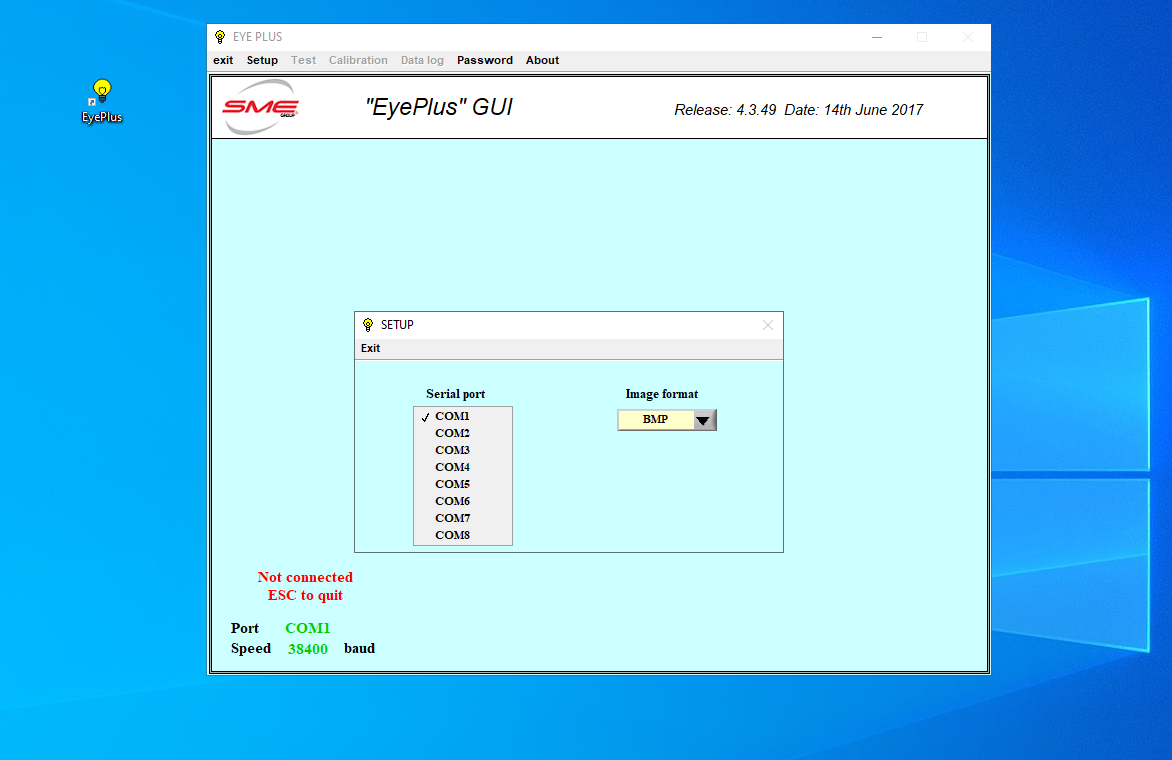Click the lightbulb icon in EYE PLUS title bar

click(x=222, y=36)
